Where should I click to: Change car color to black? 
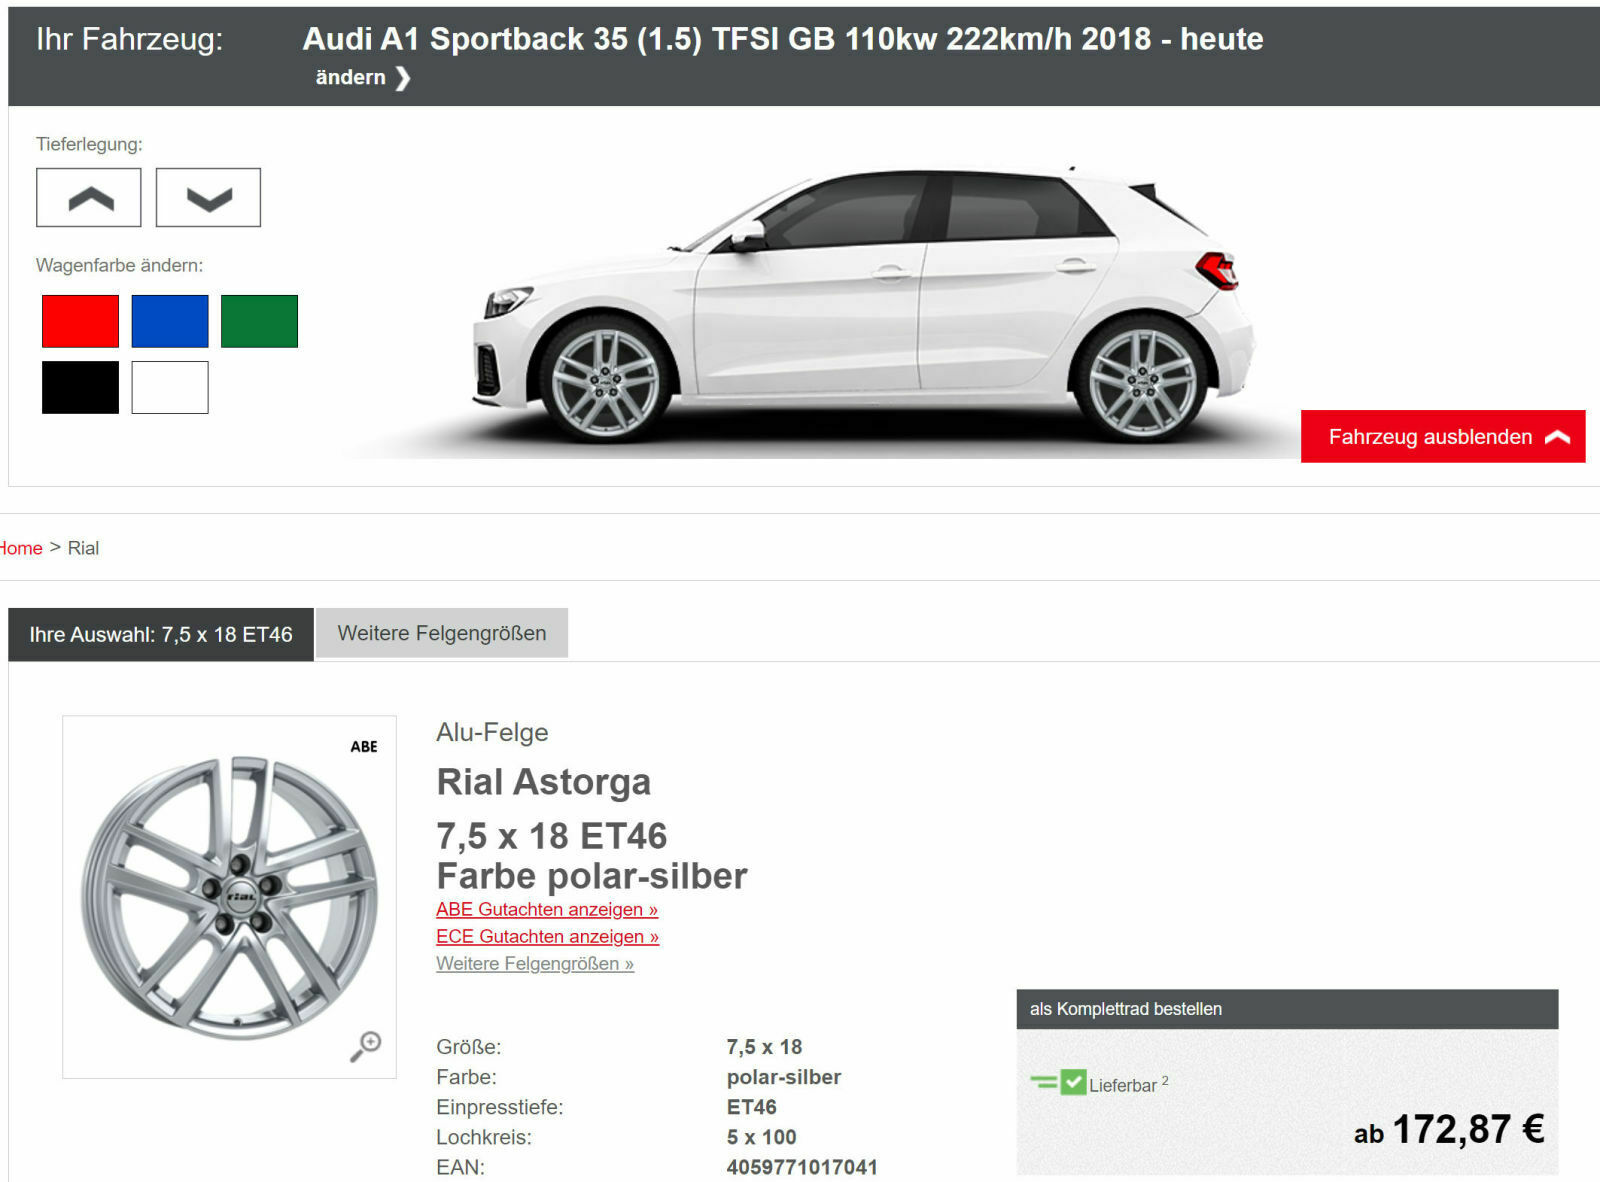click(x=78, y=387)
